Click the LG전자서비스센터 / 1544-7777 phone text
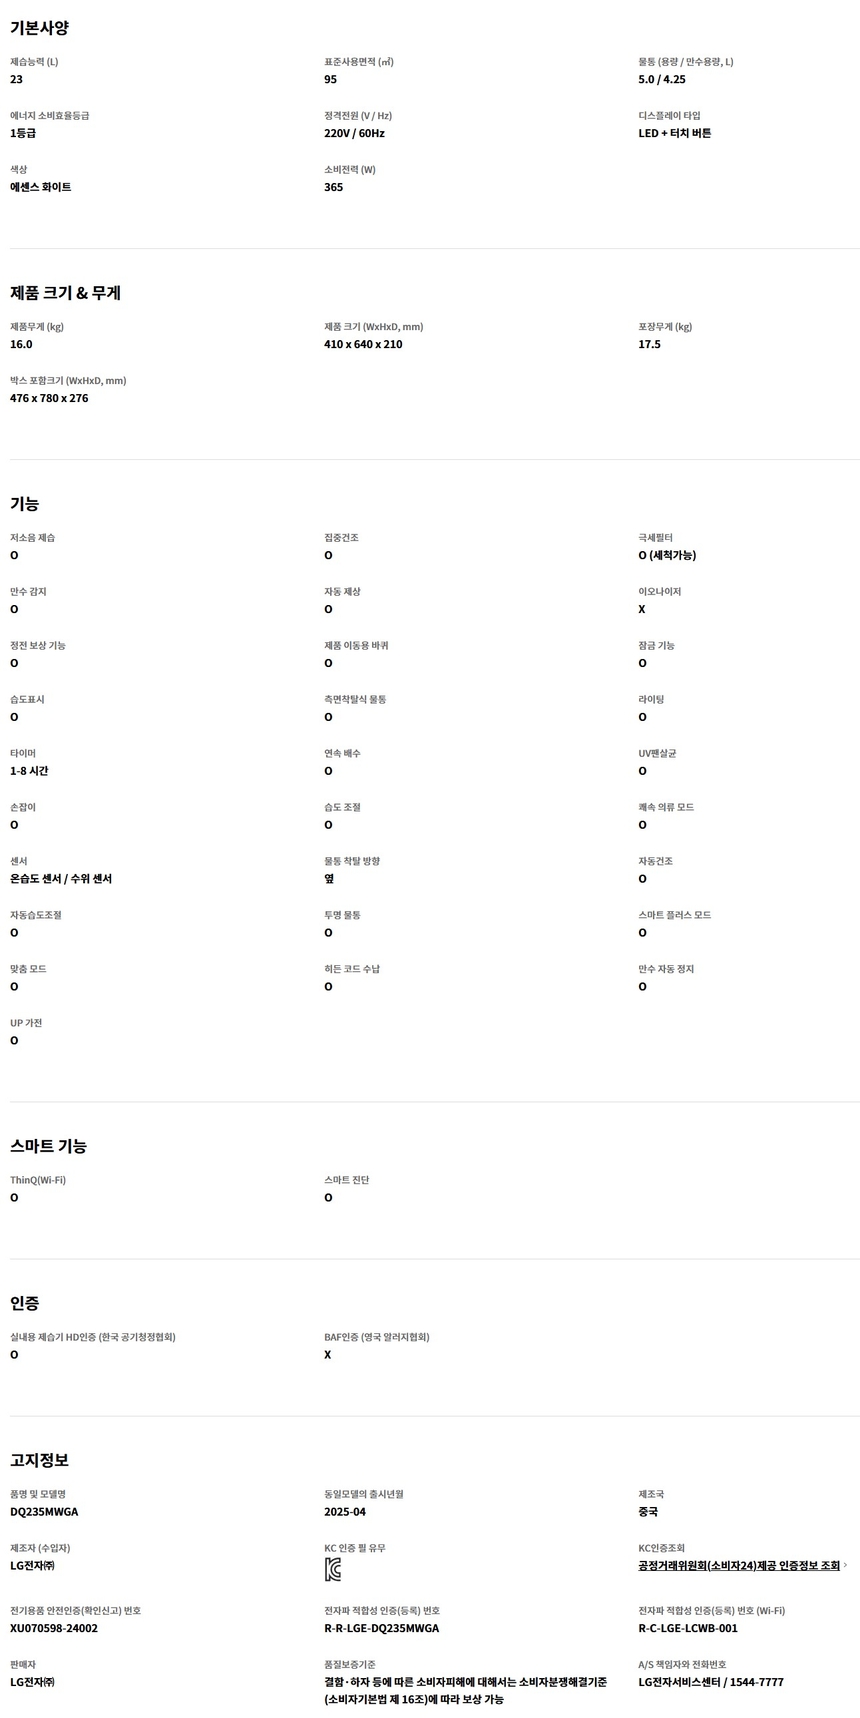Viewport: 860px width, 1718px height. click(710, 1682)
